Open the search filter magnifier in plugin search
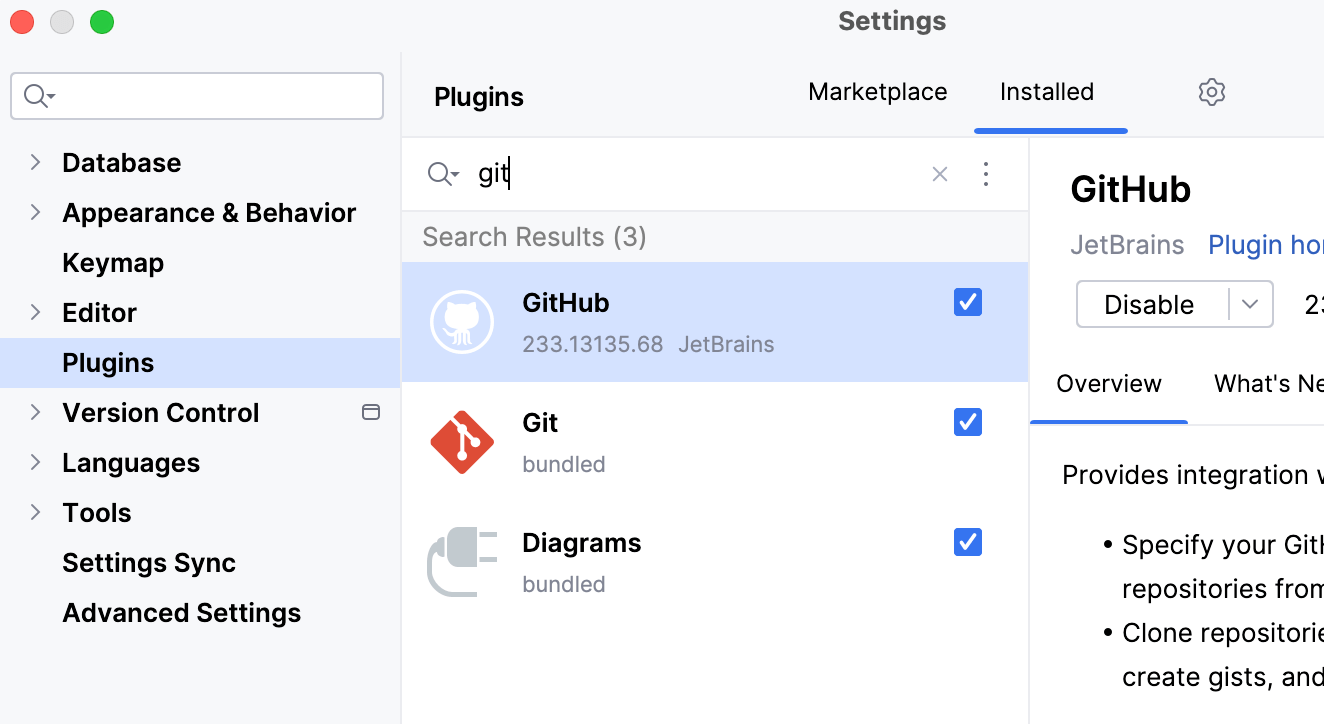 pos(441,173)
